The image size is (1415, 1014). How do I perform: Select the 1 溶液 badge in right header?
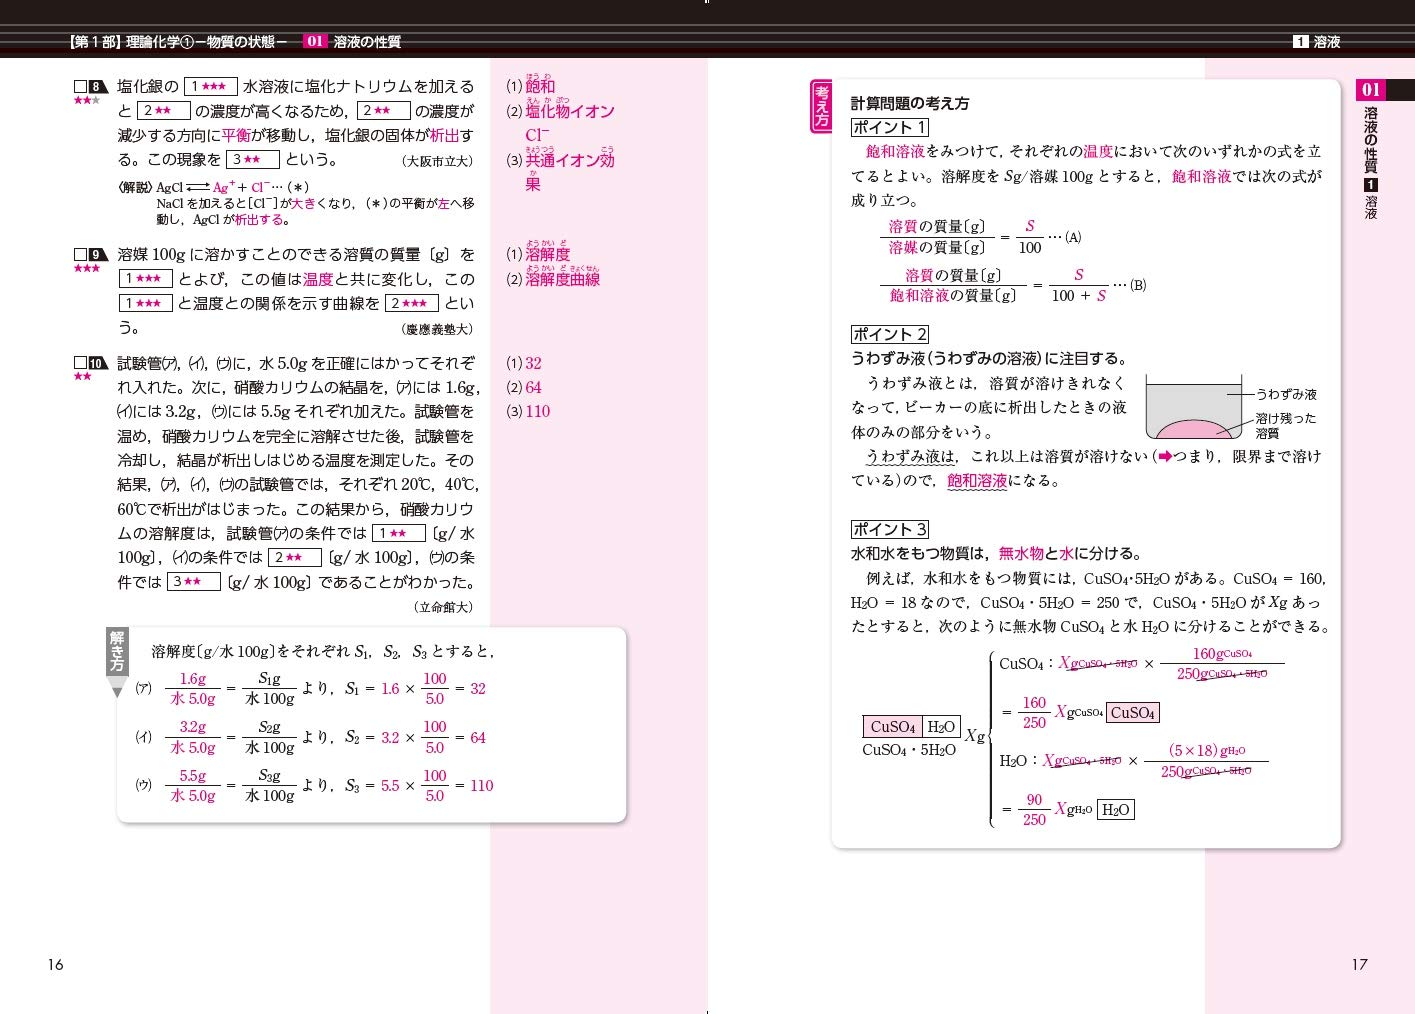(x=1300, y=42)
